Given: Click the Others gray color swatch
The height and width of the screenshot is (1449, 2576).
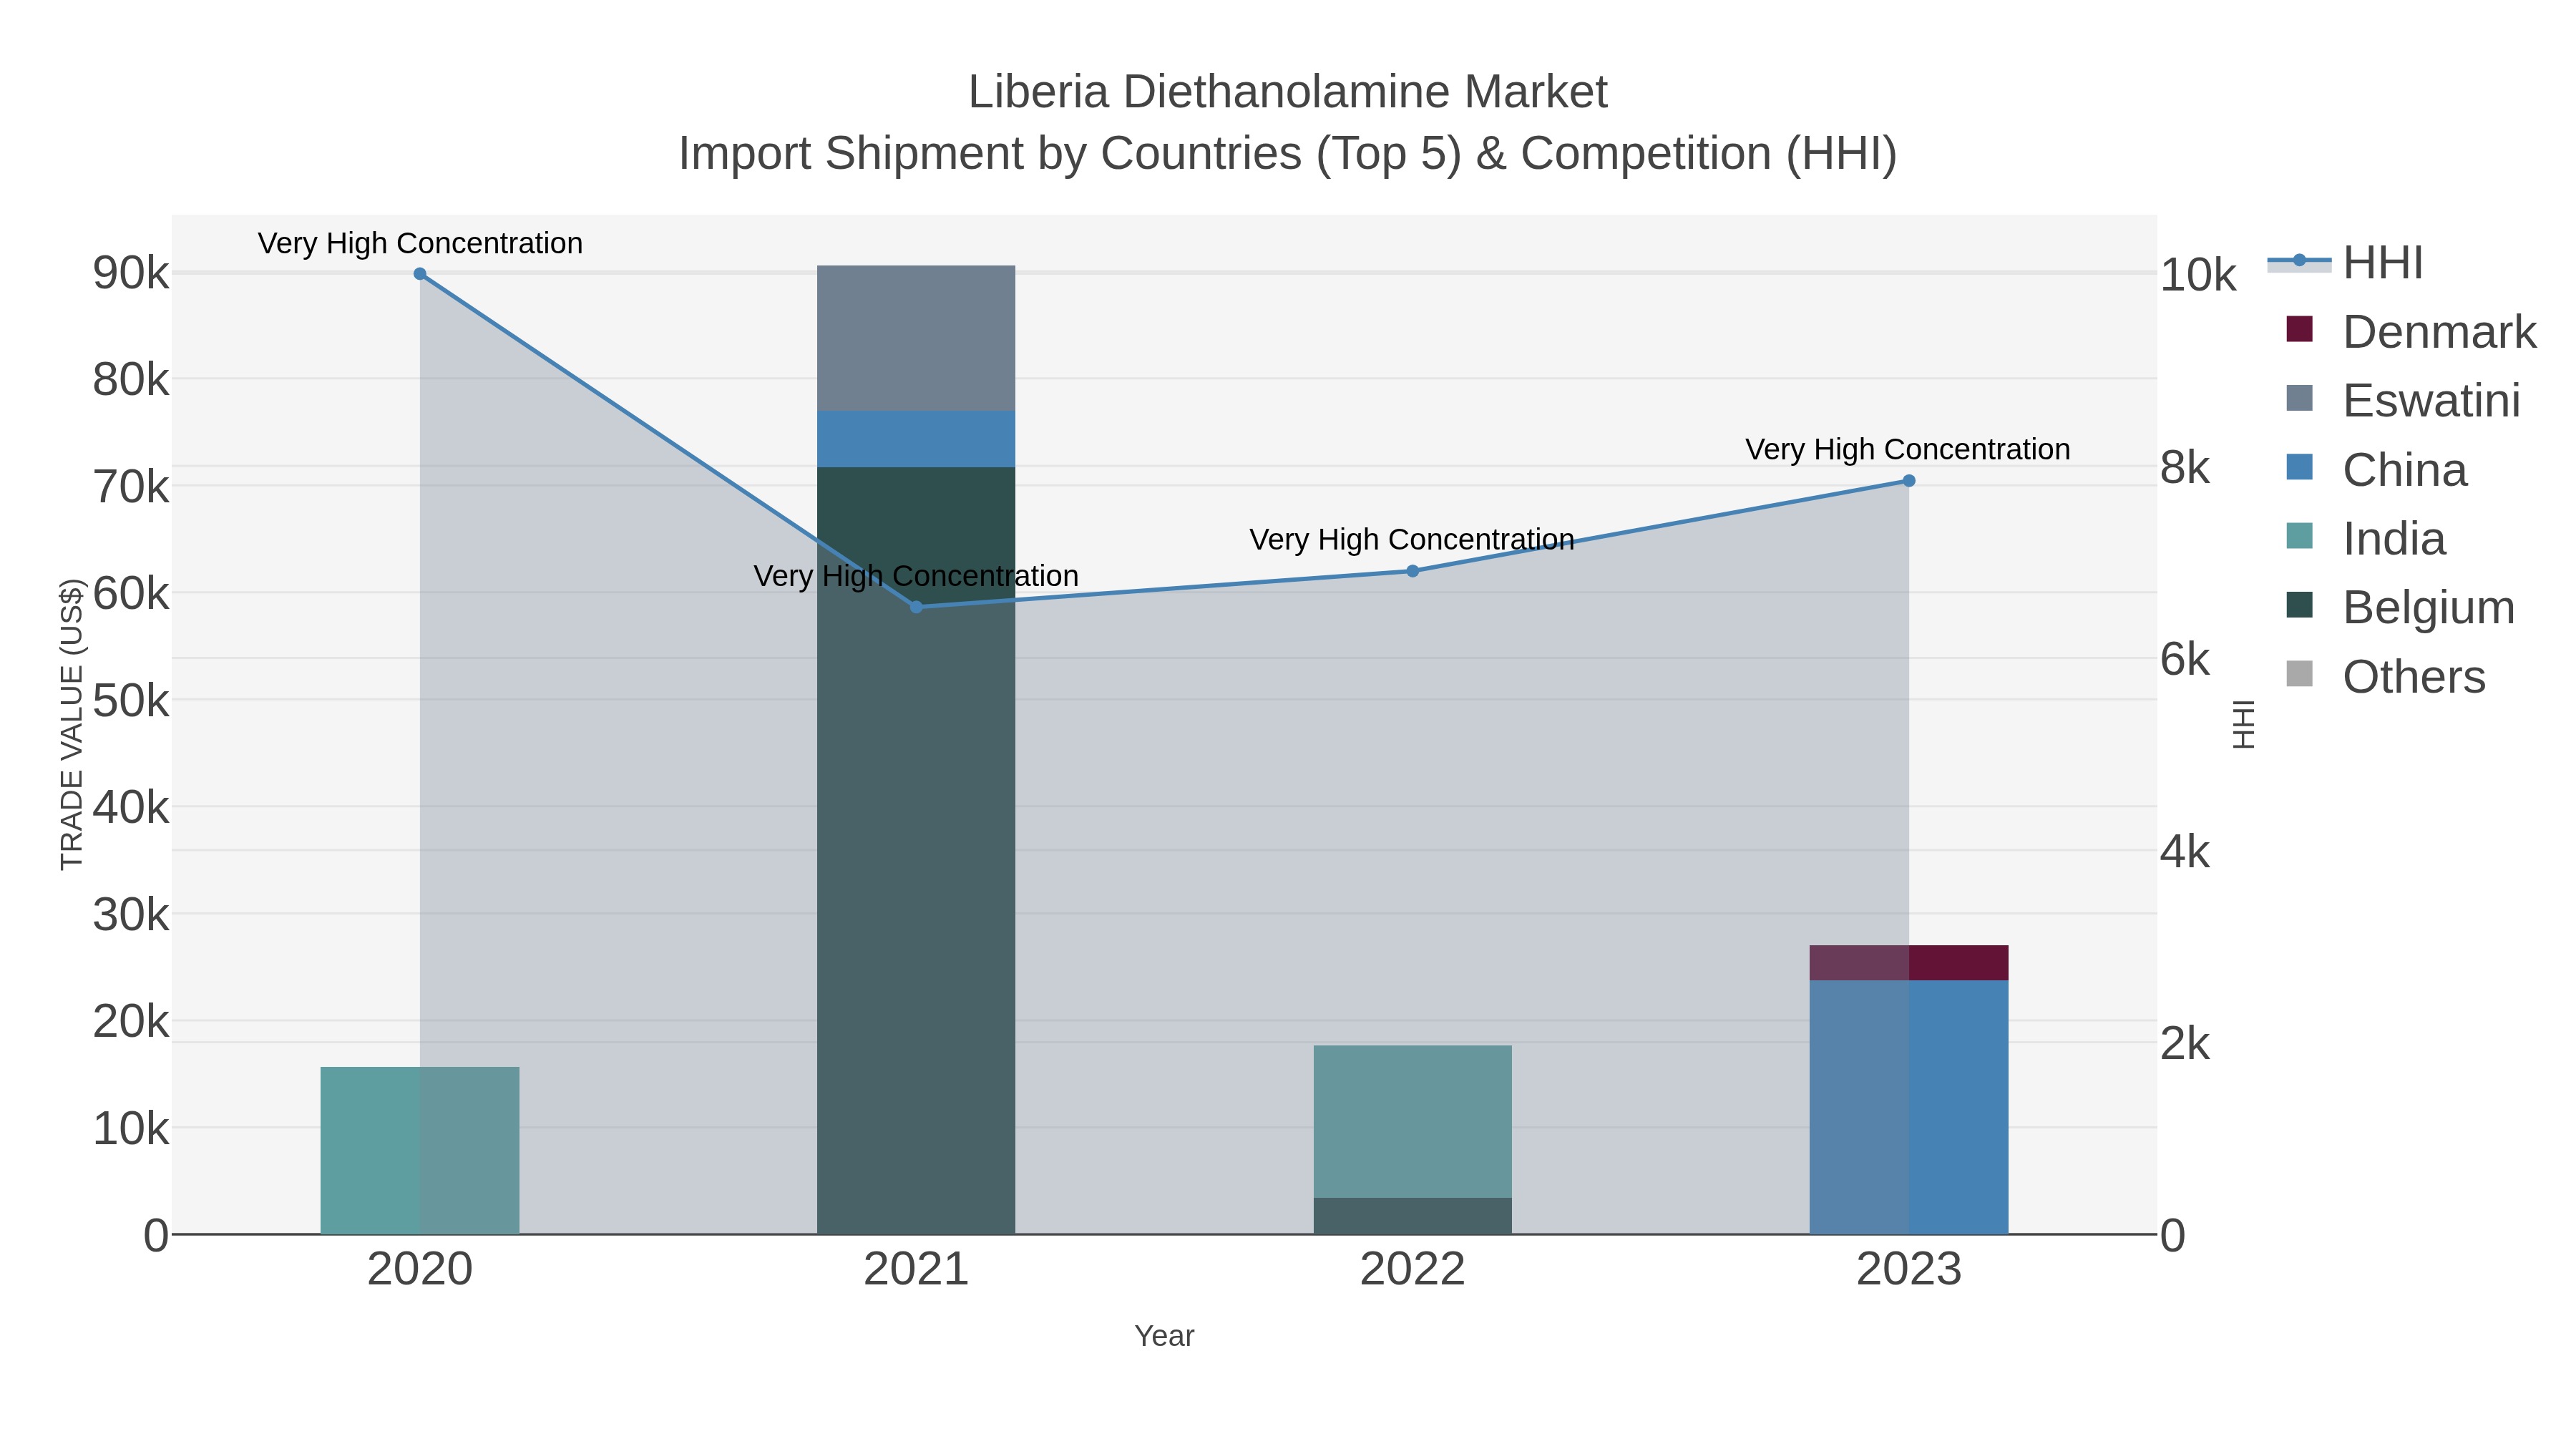Looking at the screenshot, I should tap(2300, 674).
